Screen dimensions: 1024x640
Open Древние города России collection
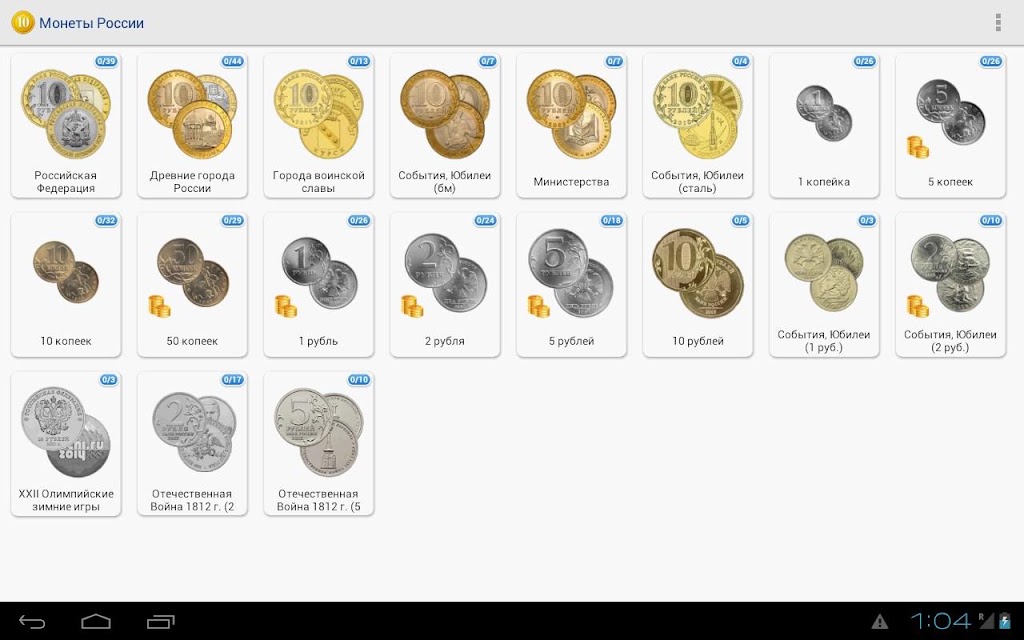(192, 125)
